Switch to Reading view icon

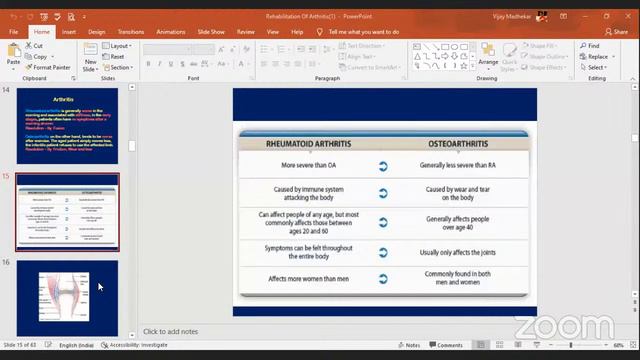tap(518, 345)
